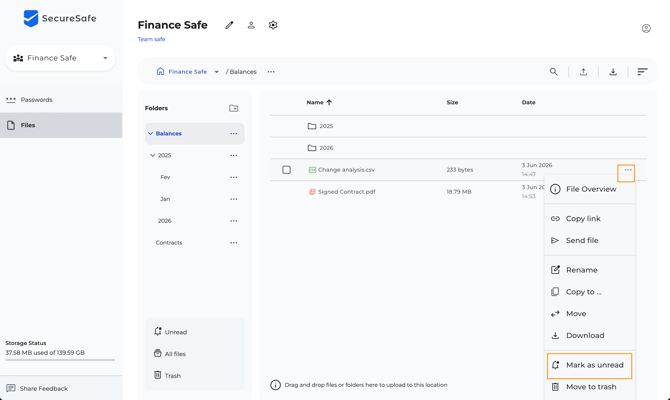Choose Mark as unread from context menu
This screenshot has width=670, height=400.
click(x=589, y=365)
